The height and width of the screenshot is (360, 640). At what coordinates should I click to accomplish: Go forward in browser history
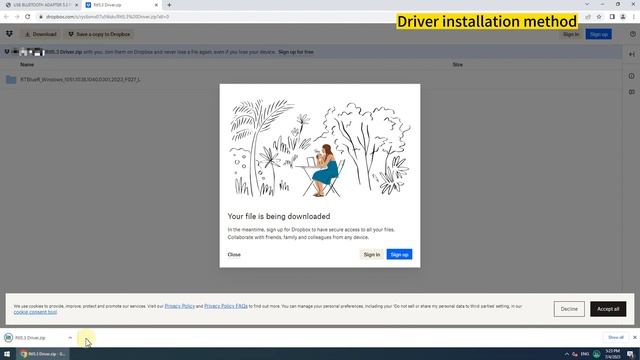pos(17,17)
